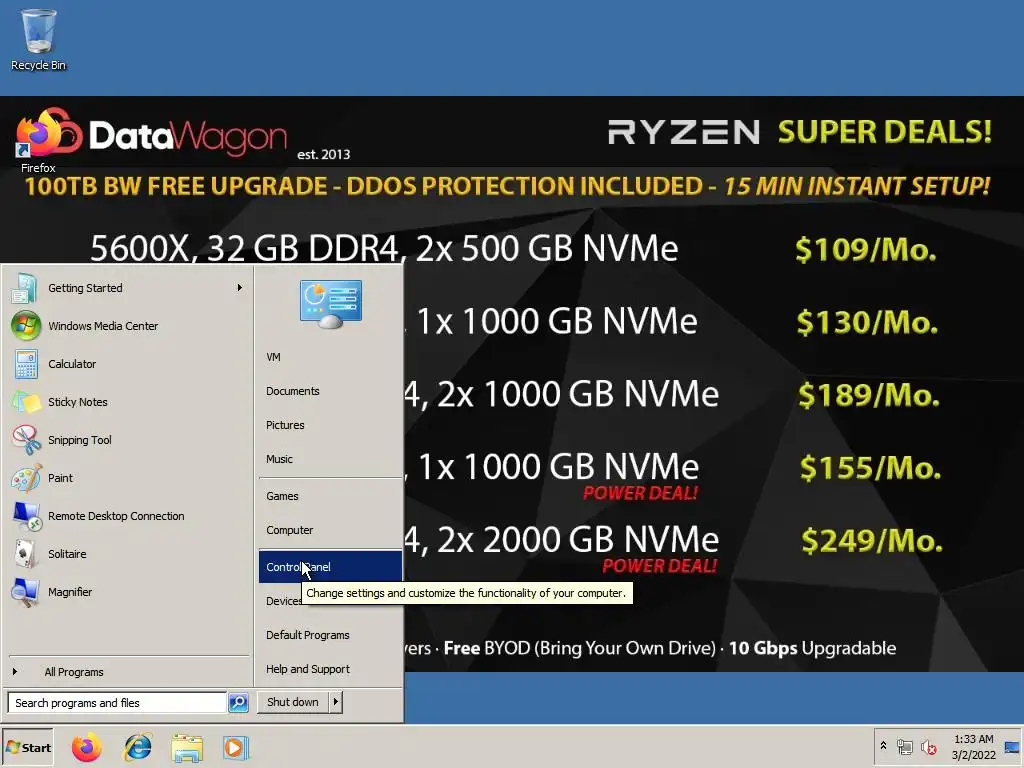Screen dimensions: 1024x768
Task: Launch Firefox from the taskbar
Action: click(x=87, y=748)
